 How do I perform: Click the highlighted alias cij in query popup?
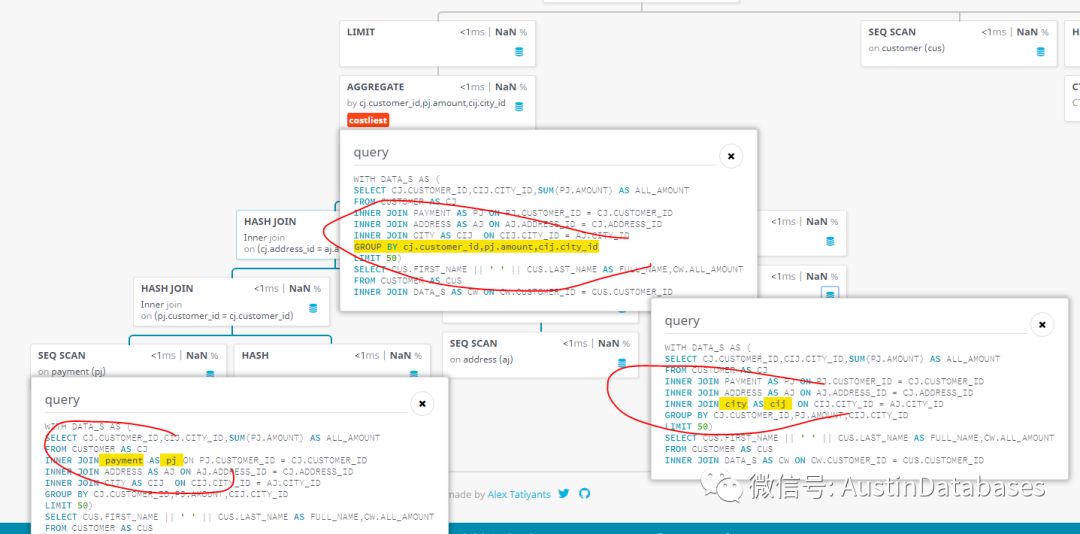pyautogui.click(x=778, y=404)
